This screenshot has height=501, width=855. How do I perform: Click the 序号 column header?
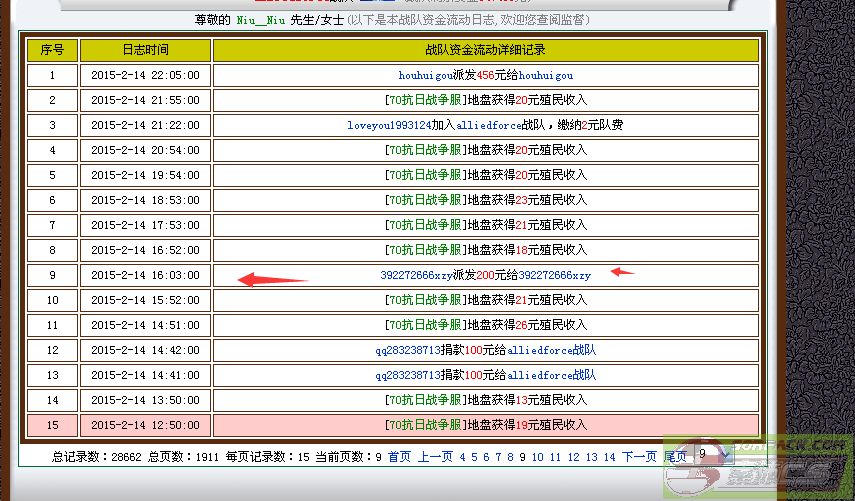click(52, 49)
